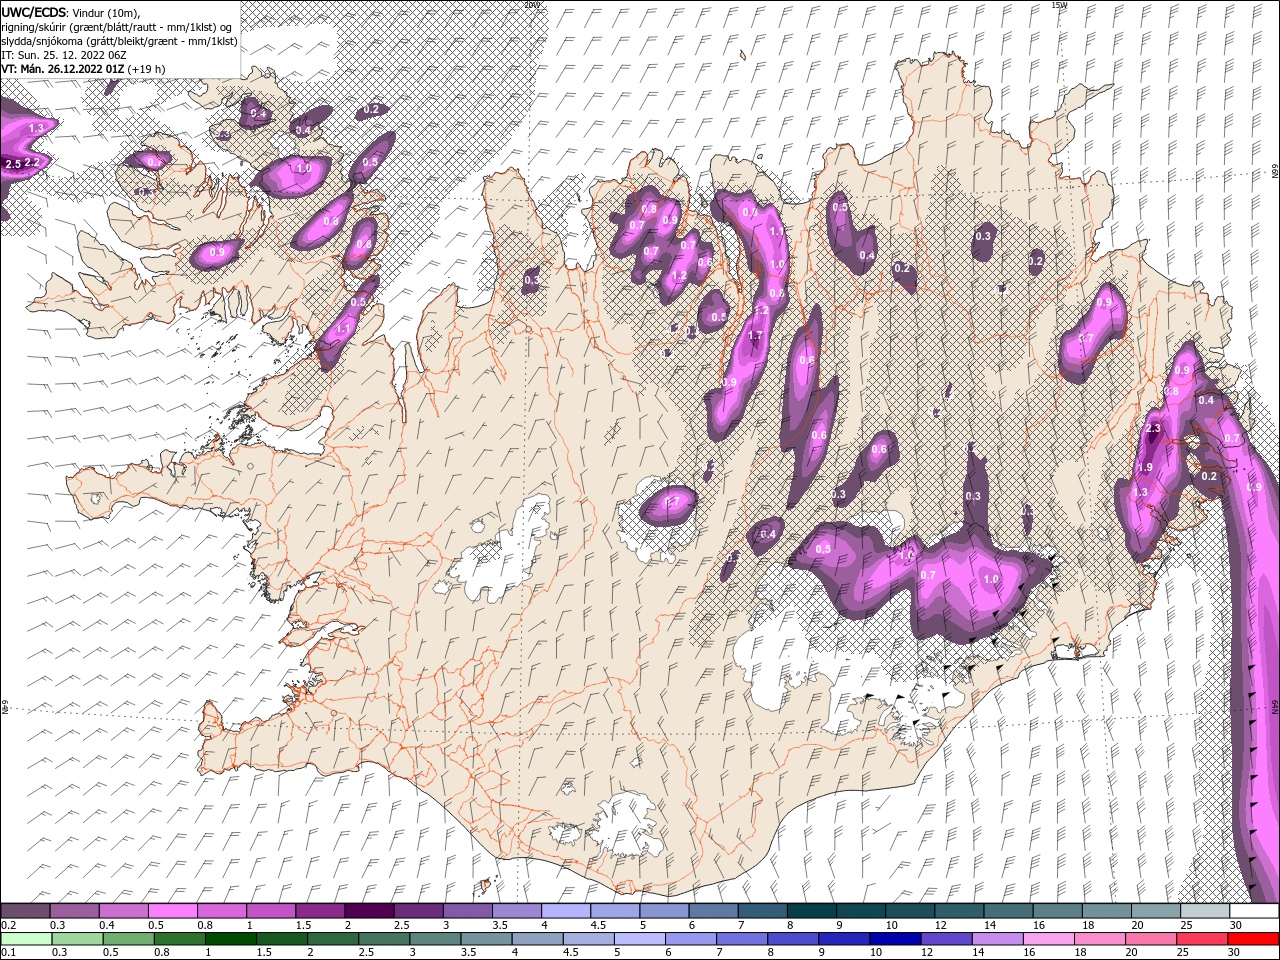Click the '1.7' precipitation value on the map

coord(756,336)
